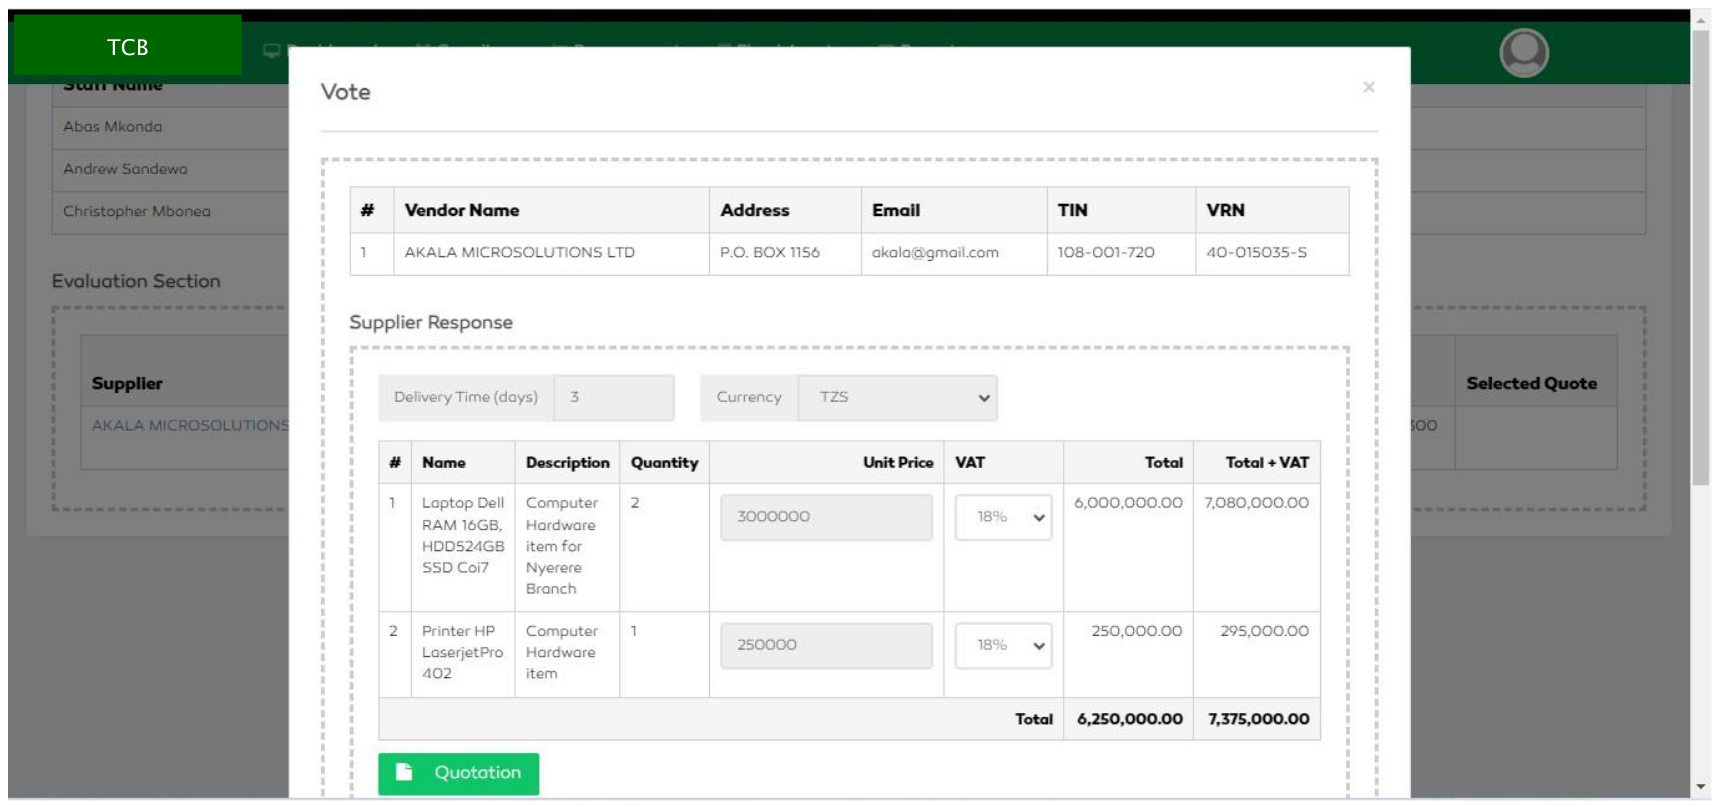Click staff name Abas Mkonda
This screenshot has height=807, width=1720.
(x=112, y=126)
